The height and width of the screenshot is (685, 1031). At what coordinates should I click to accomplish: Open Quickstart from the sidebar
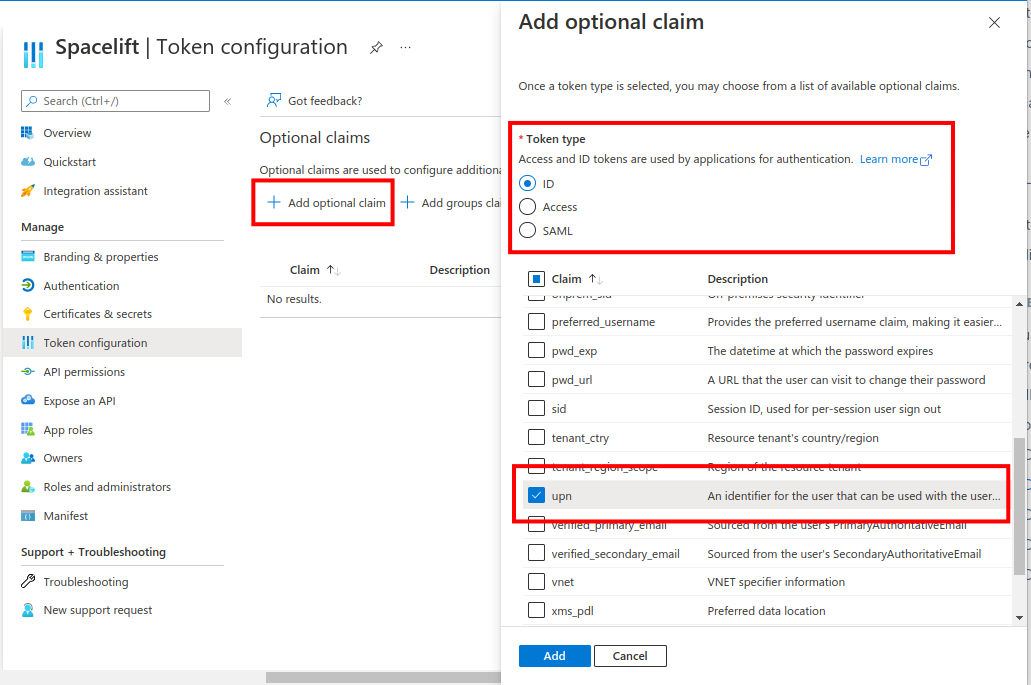(69, 162)
